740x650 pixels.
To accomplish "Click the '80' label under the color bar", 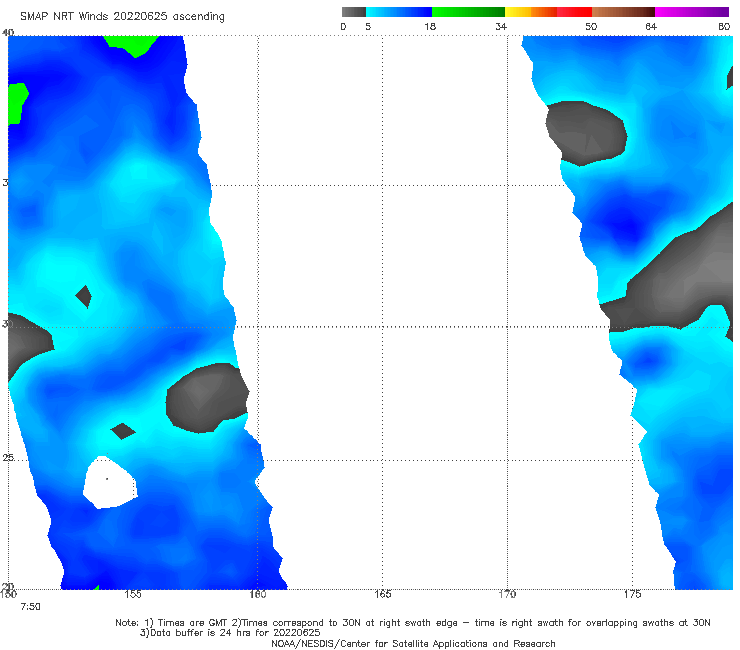I will pyautogui.click(x=724, y=27).
